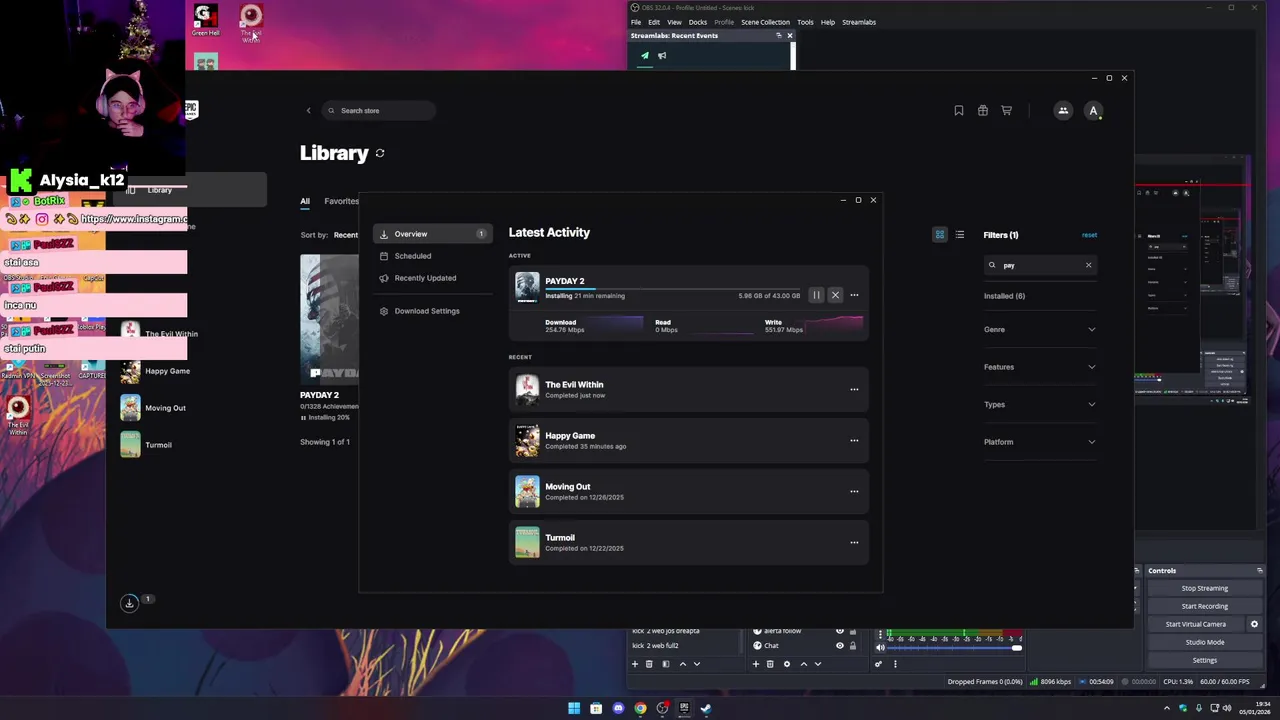Click Start Recording in OBS
The width and height of the screenshot is (1280, 720).
(1204, 606)
